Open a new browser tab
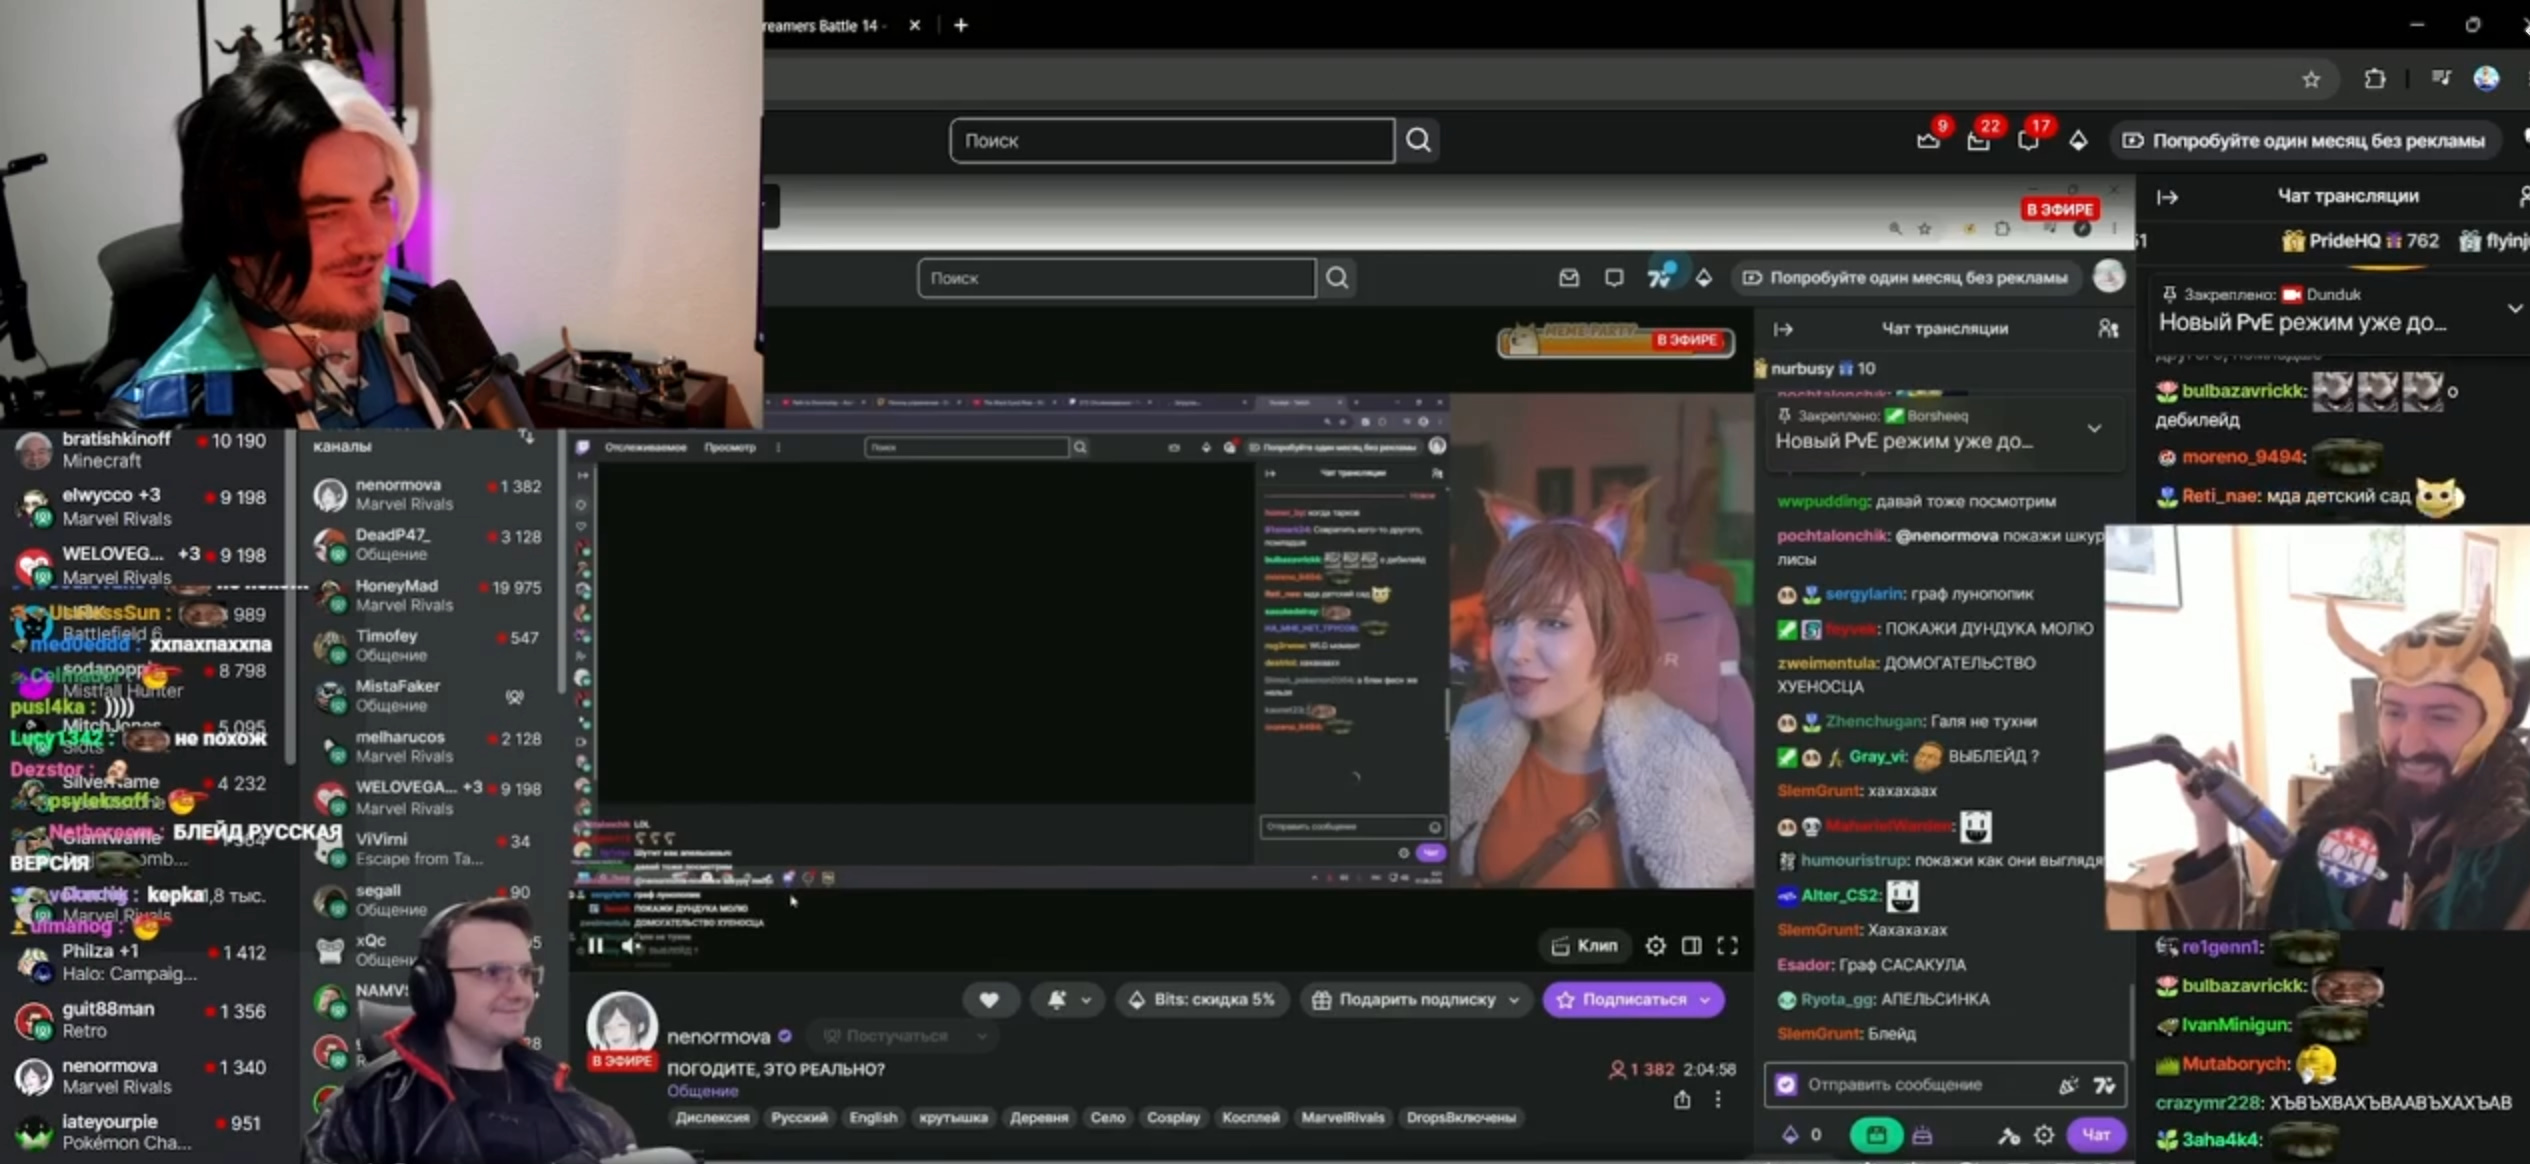The image size is (2530, 1164). coord(961,26)
